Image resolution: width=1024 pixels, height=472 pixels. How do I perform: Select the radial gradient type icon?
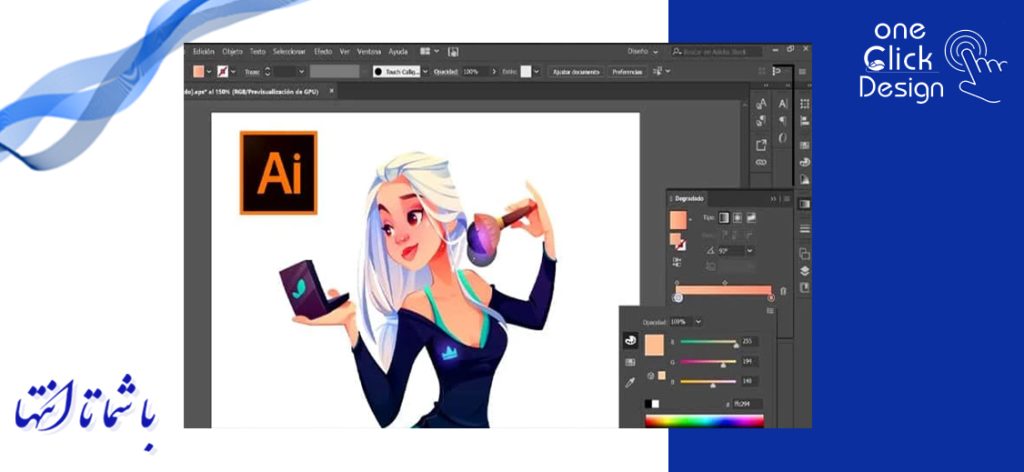[x=737, y=217]
